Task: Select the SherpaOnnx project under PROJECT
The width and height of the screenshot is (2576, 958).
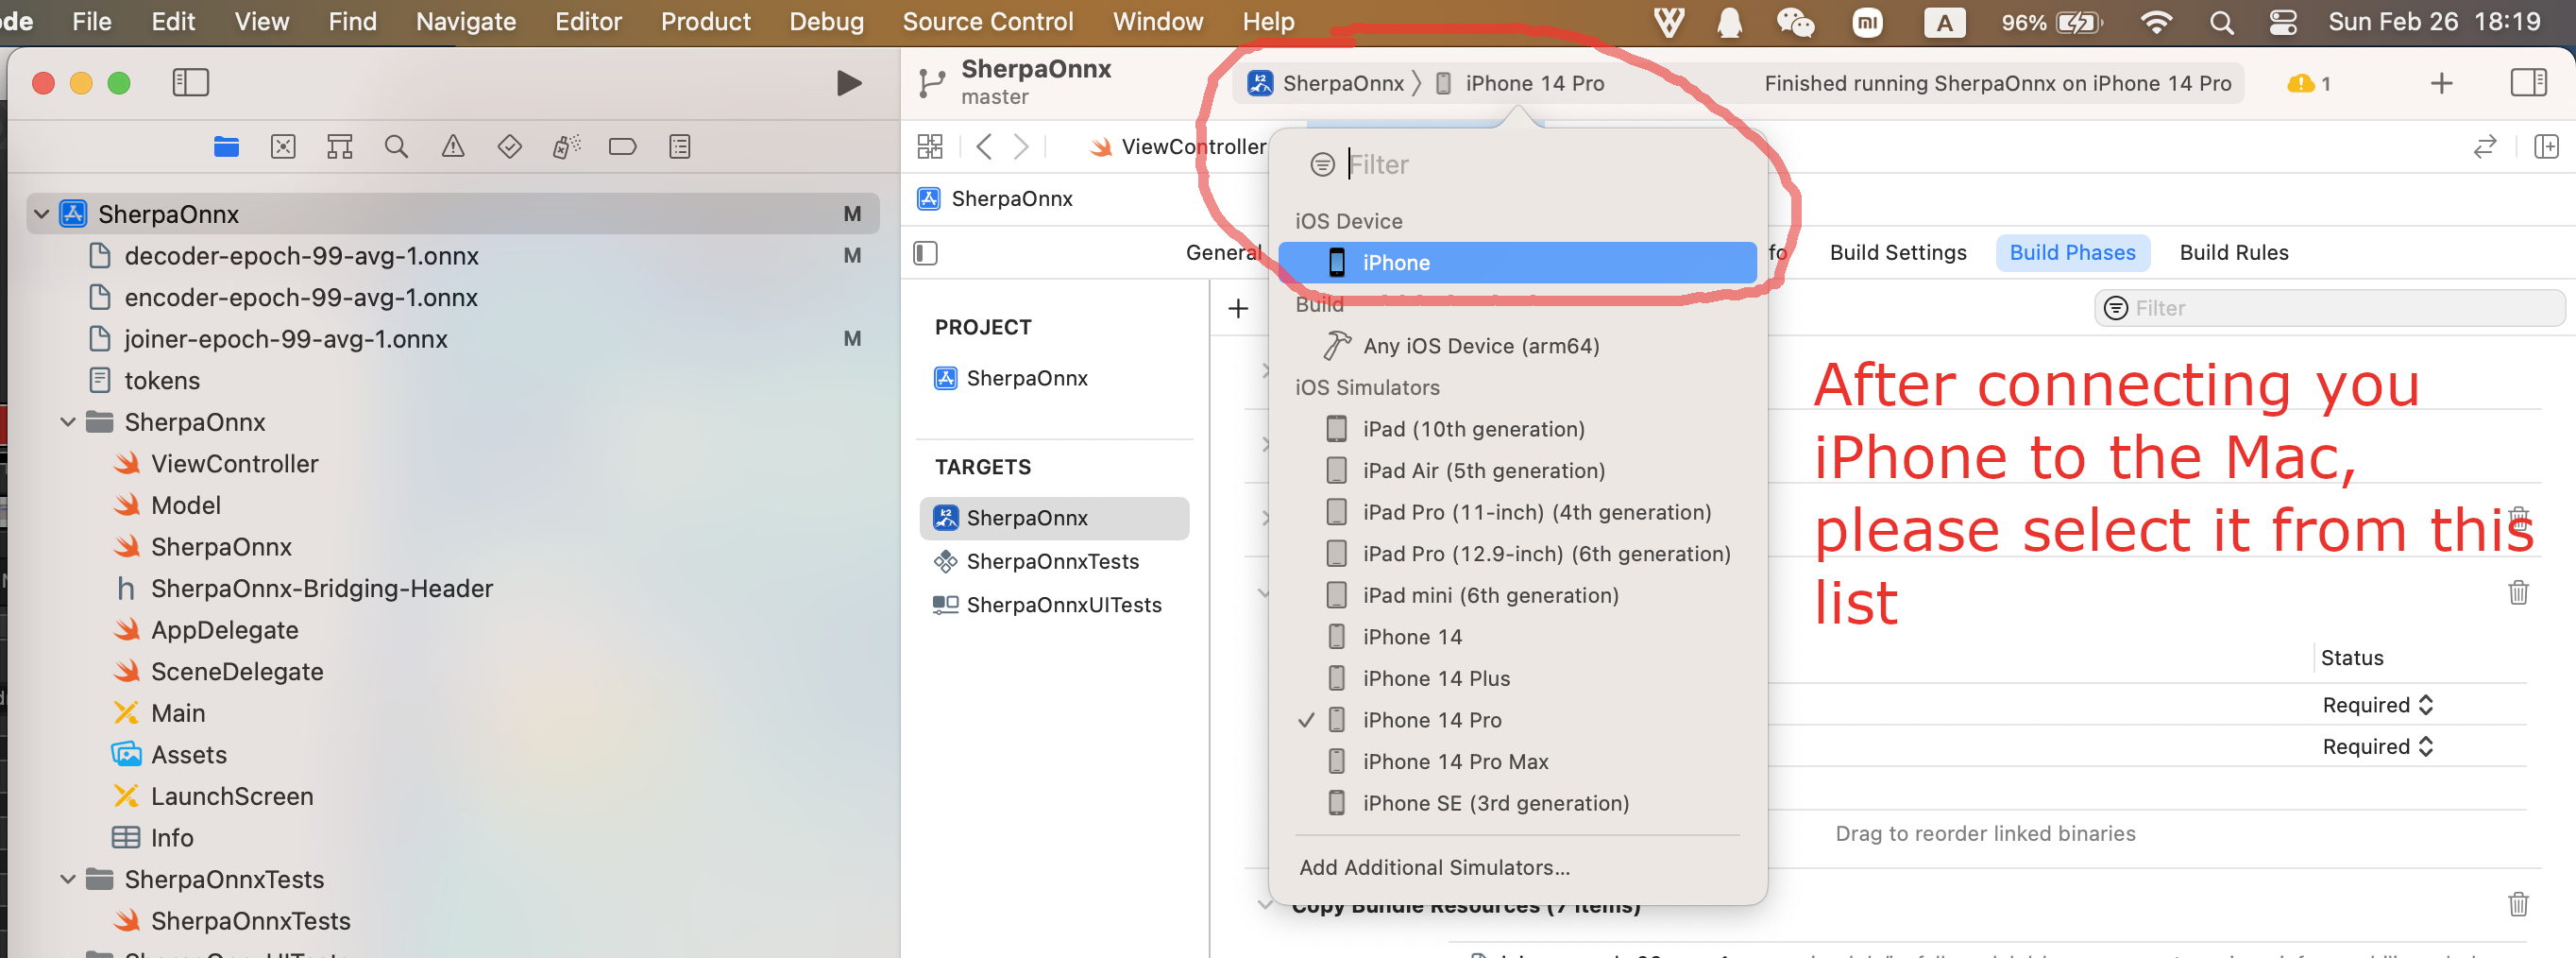Action: 1053,378
